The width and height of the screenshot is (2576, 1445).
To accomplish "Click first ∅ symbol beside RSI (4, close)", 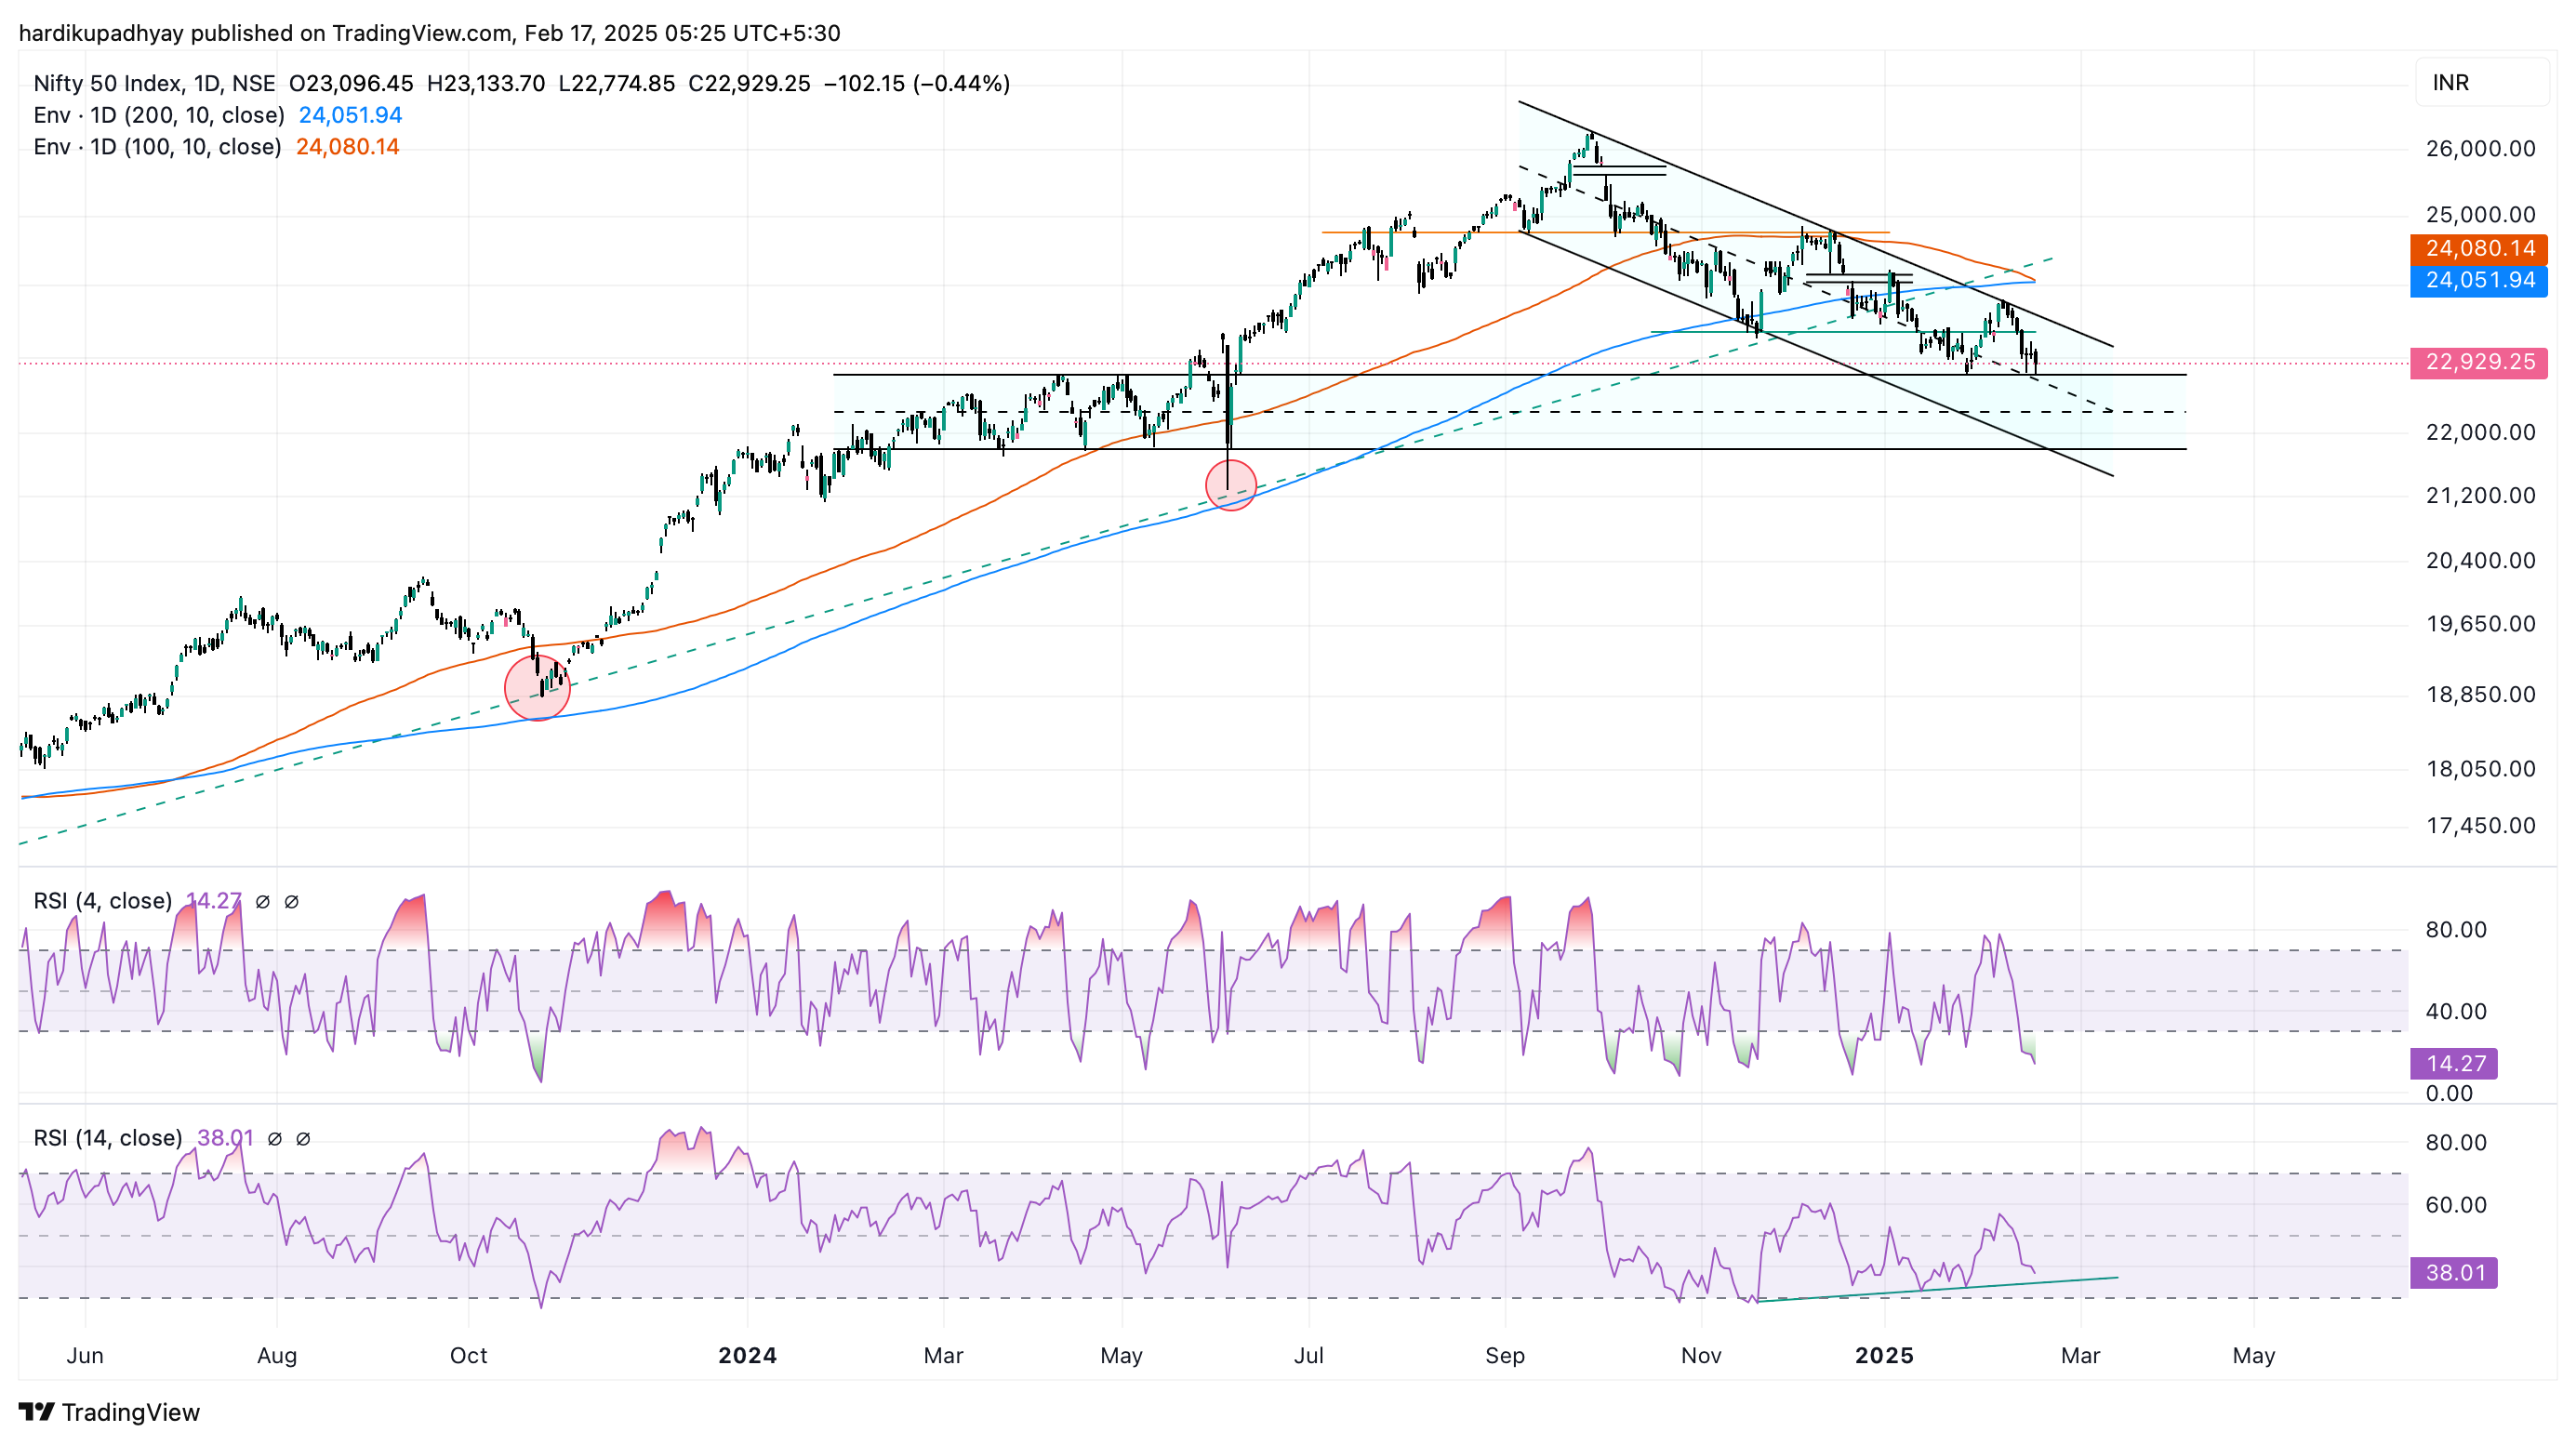I will [x=263, y=901].
